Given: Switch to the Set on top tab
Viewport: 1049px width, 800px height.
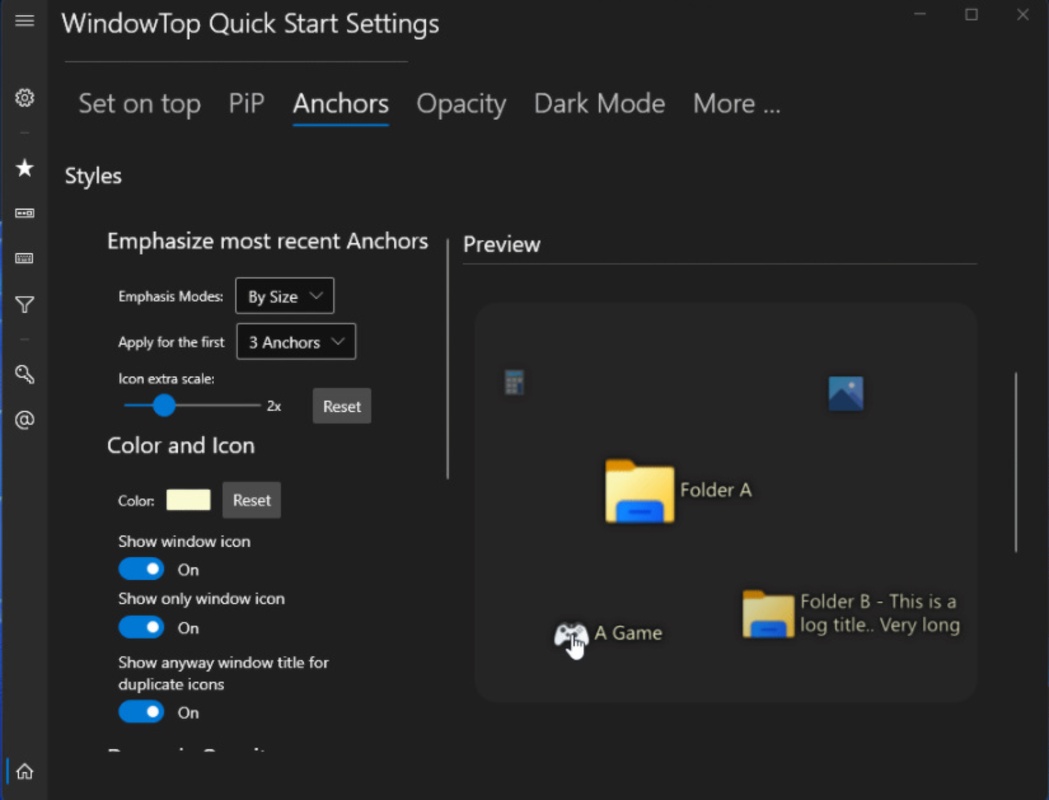Looking at the screenshot, I should [139, 104].
